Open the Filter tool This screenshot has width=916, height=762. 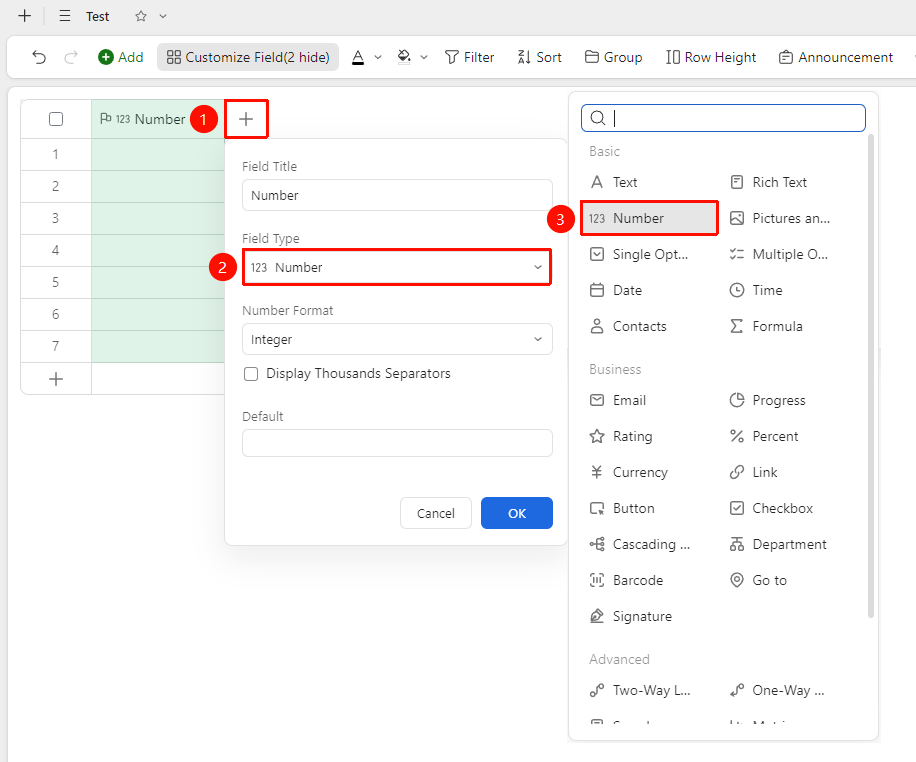(x=469, y=57)
